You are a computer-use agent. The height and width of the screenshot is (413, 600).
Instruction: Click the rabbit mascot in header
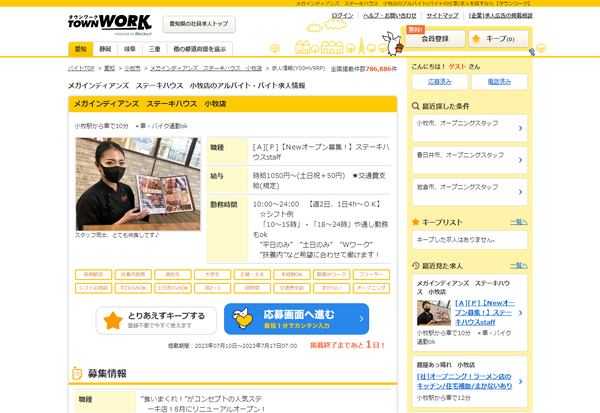click(x=392, y=44)
